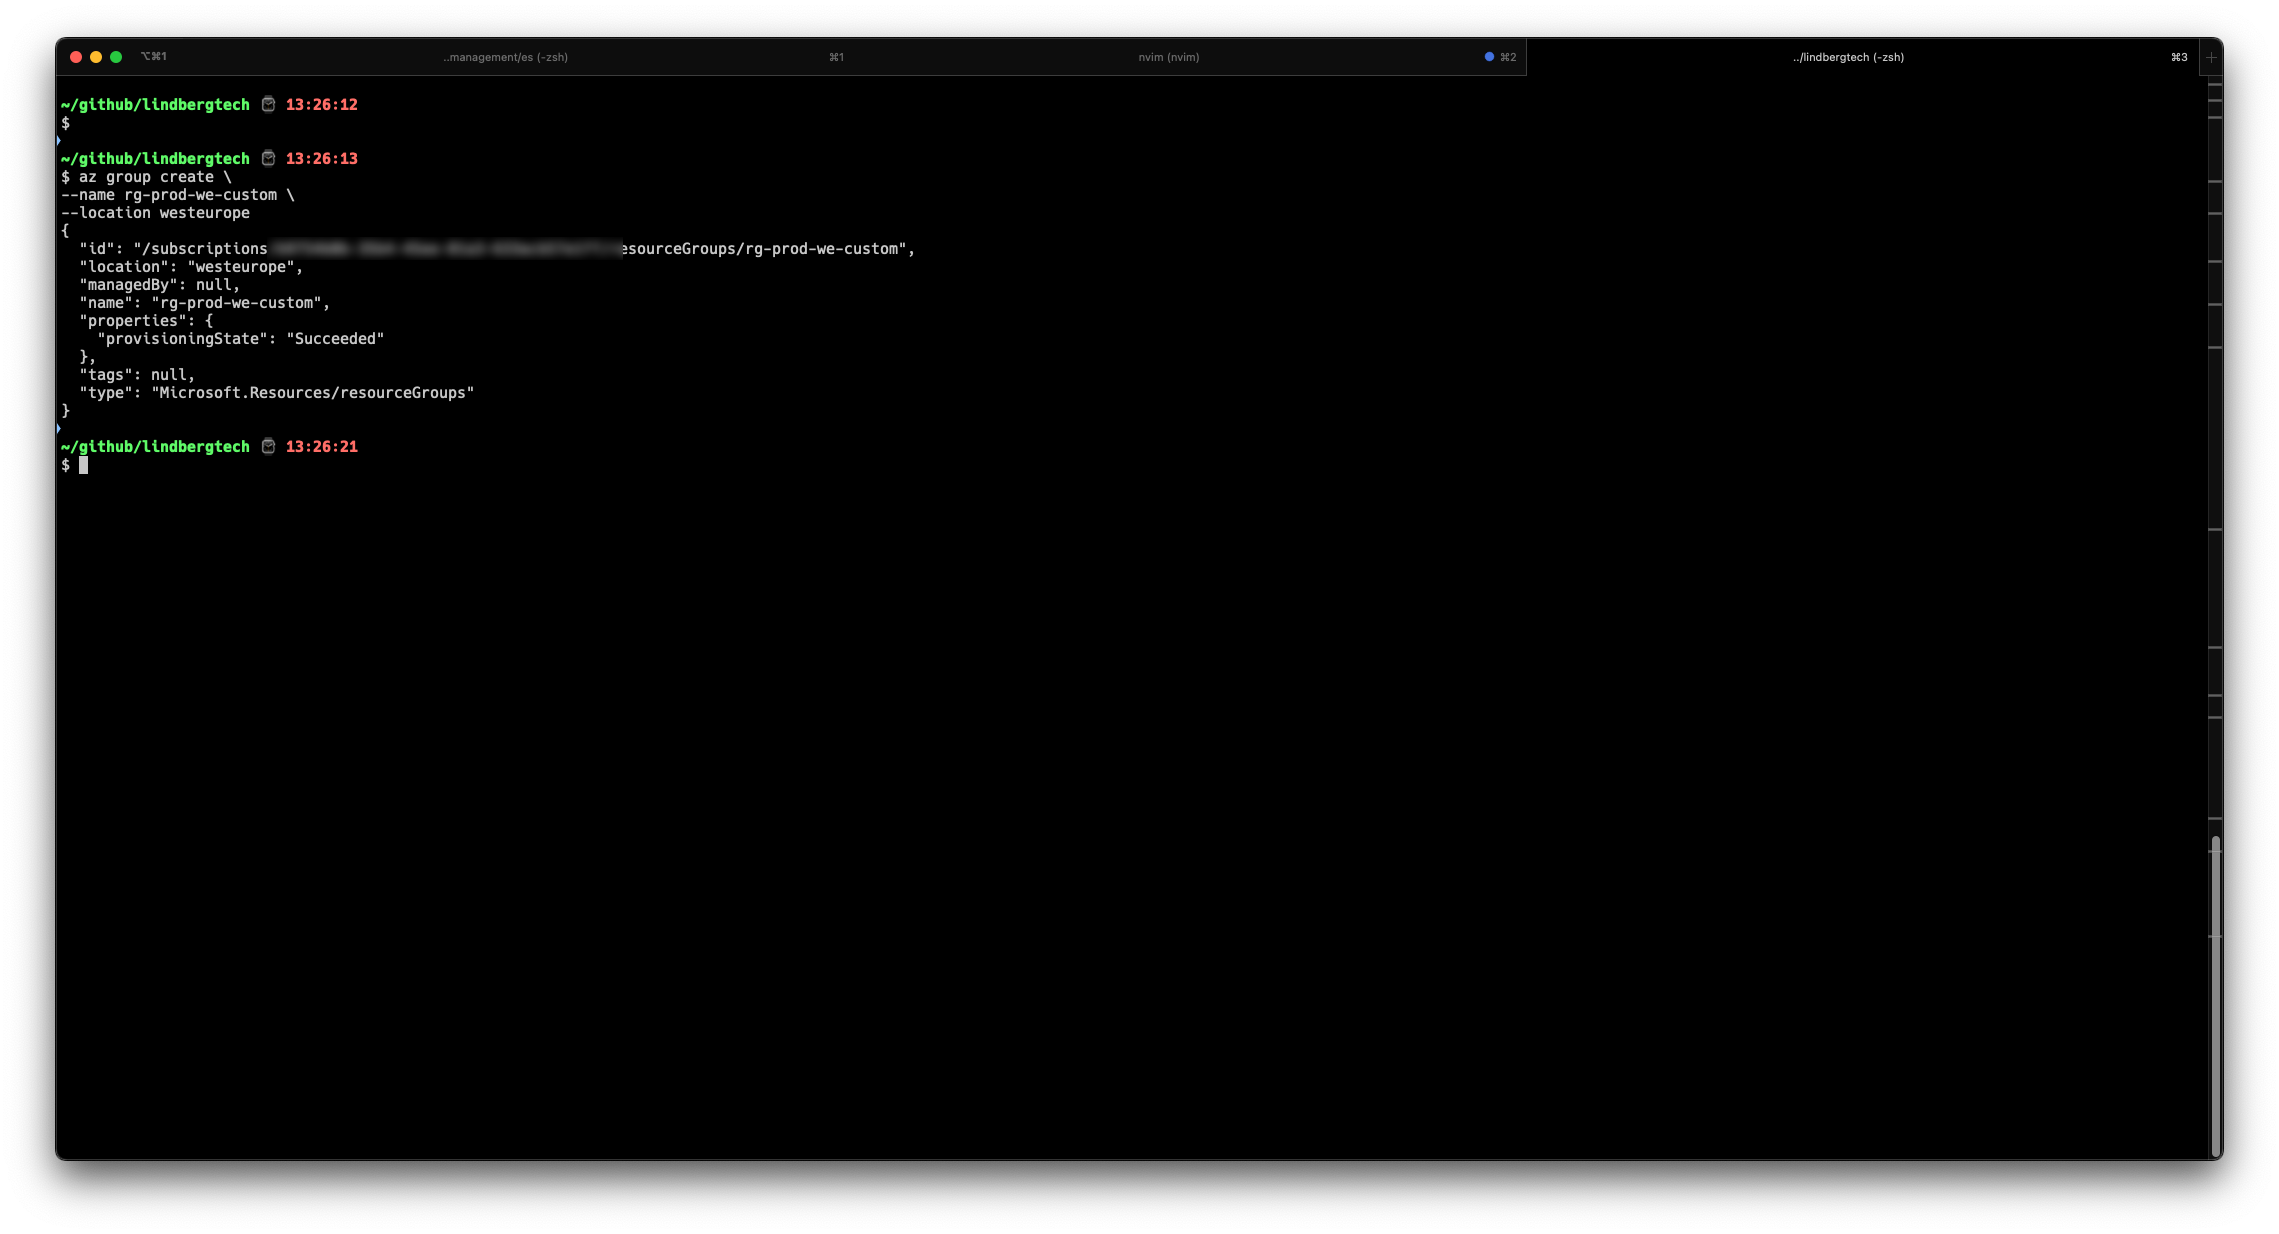2279x1234 pixels.
Task: Click the red close window button
Action: 76,57
